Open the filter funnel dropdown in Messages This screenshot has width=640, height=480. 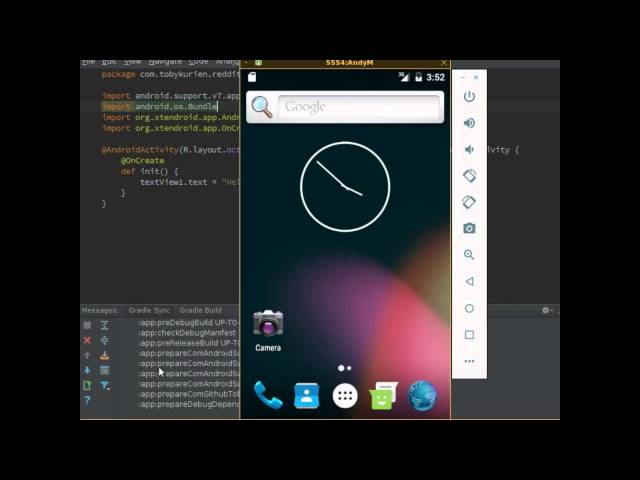[105, 385]
